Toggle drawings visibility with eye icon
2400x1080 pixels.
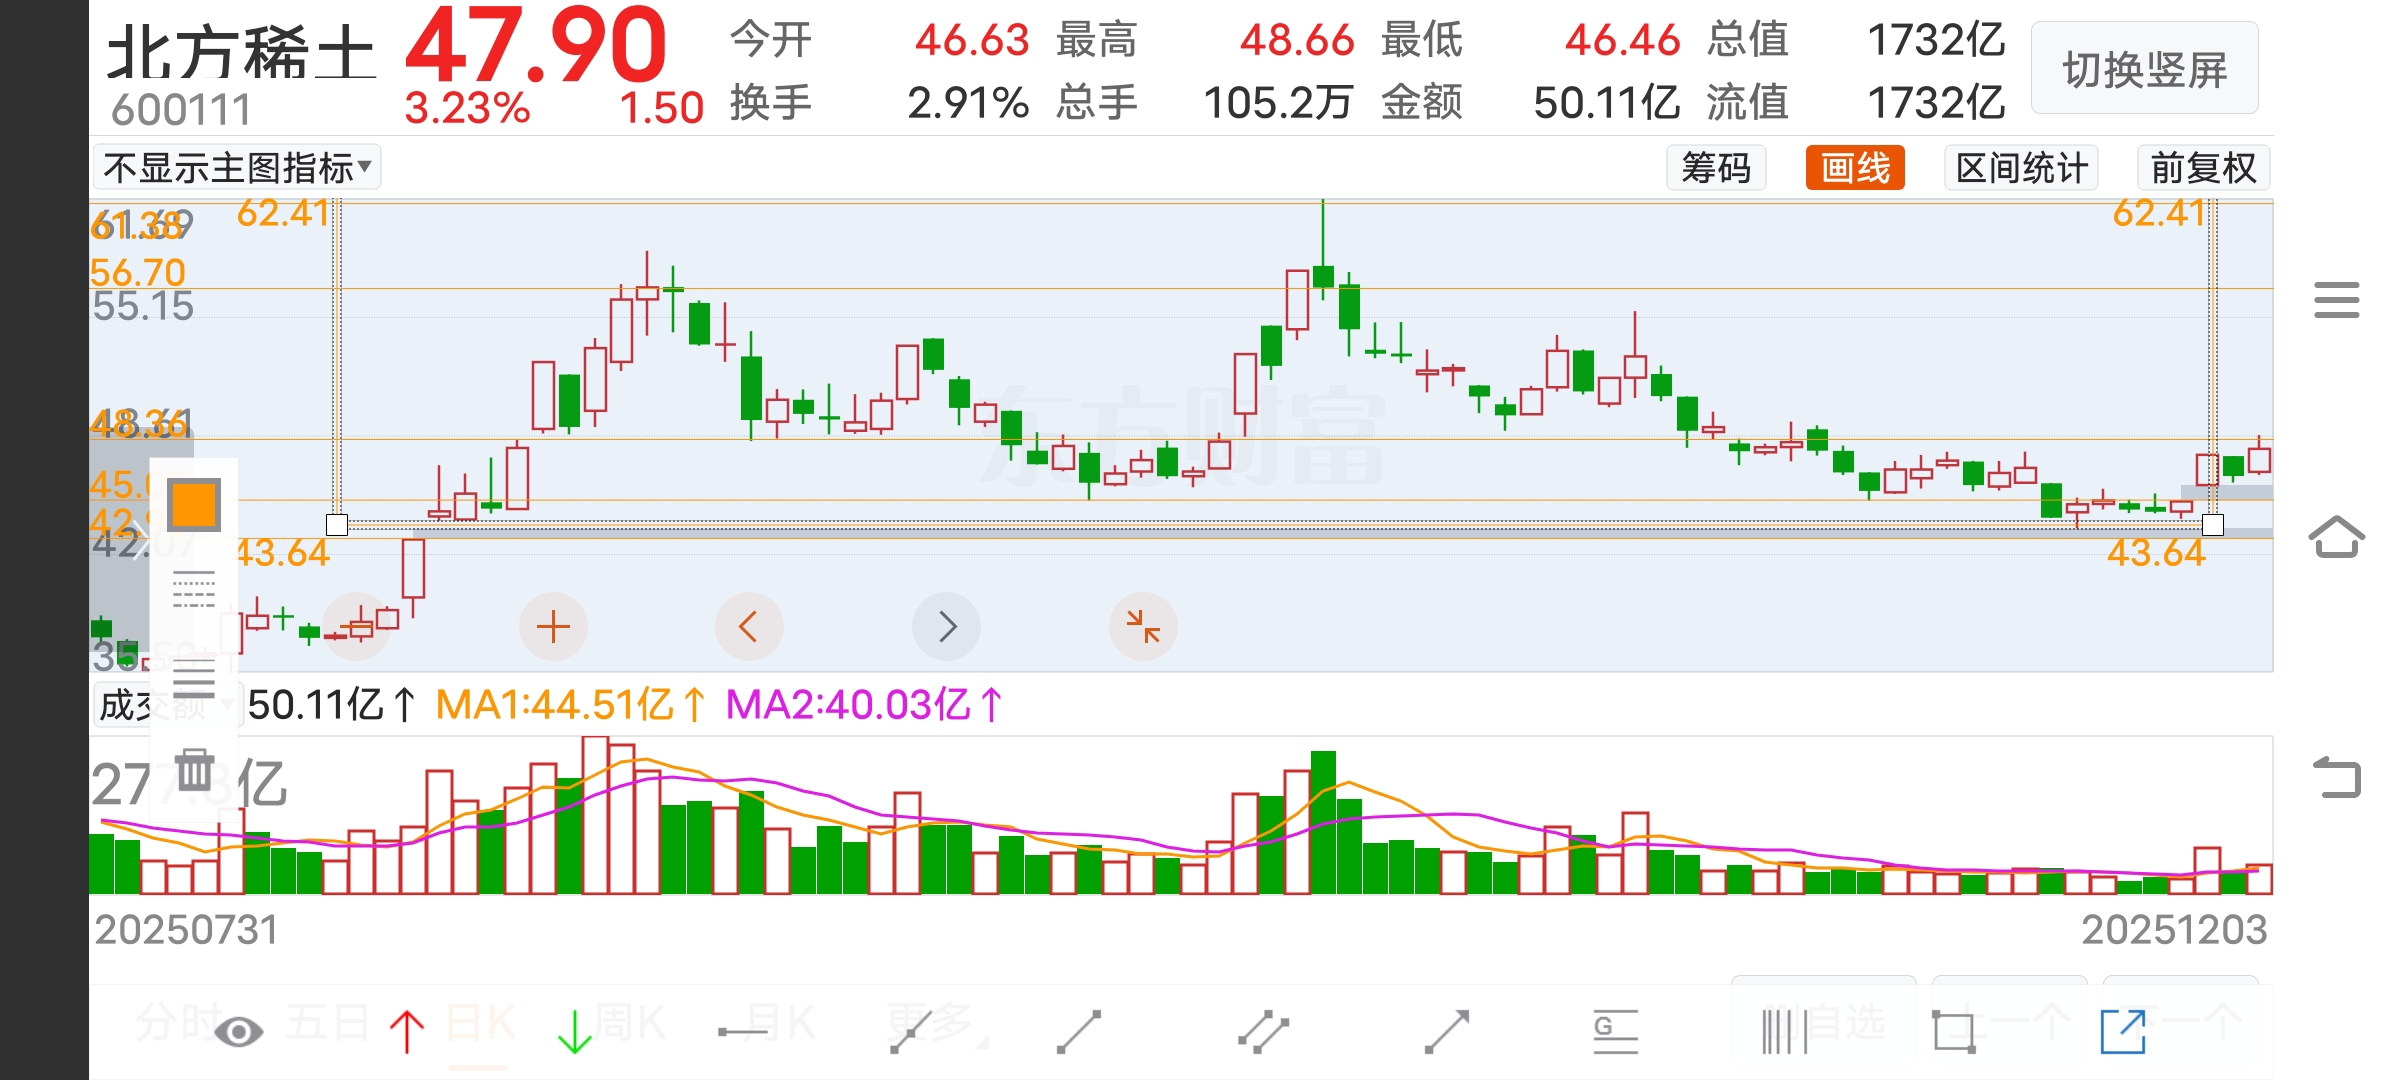239,1031
